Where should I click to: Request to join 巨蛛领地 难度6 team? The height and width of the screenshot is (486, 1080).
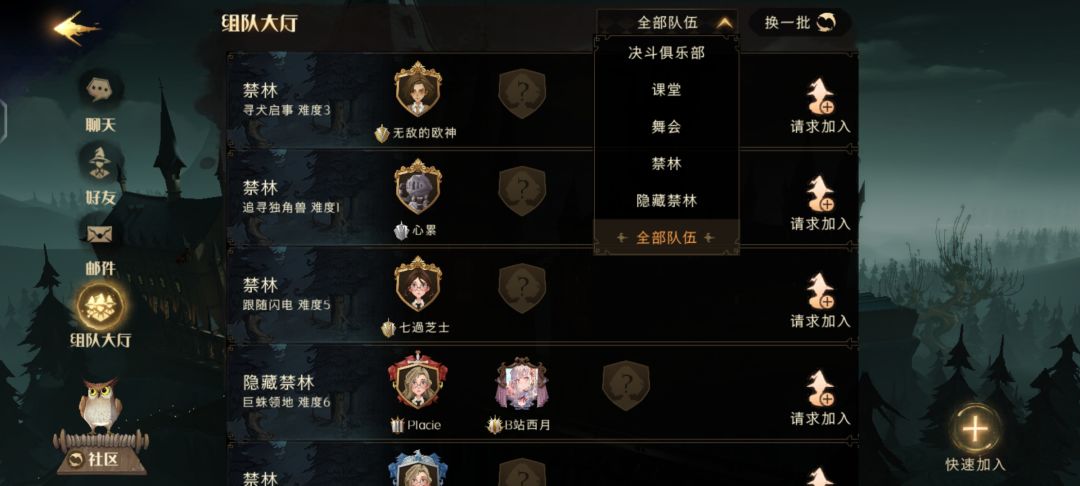[820, 399]
